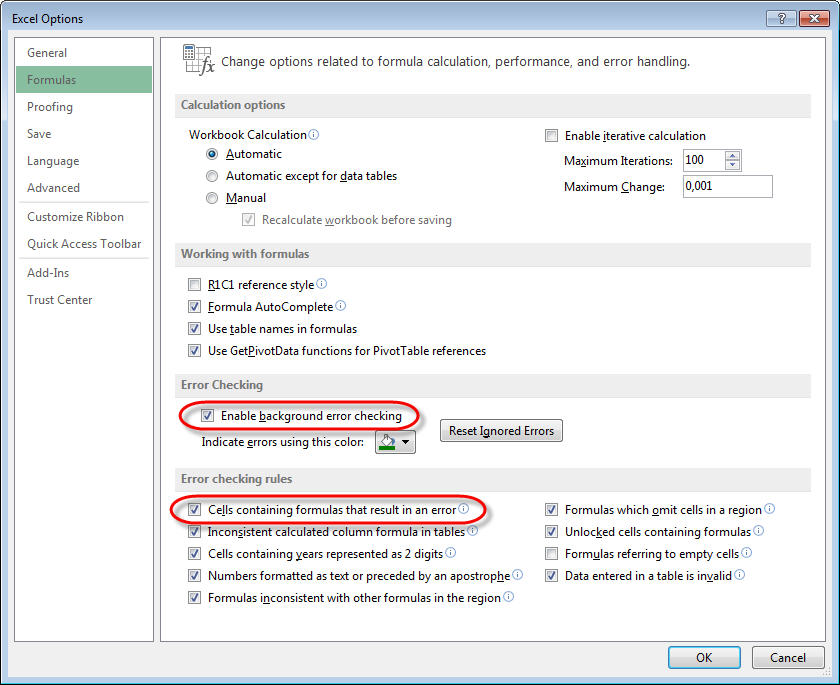840x685 pixels.
Task: Click the formulas fx header icon
Action: [x=199, y=60]
